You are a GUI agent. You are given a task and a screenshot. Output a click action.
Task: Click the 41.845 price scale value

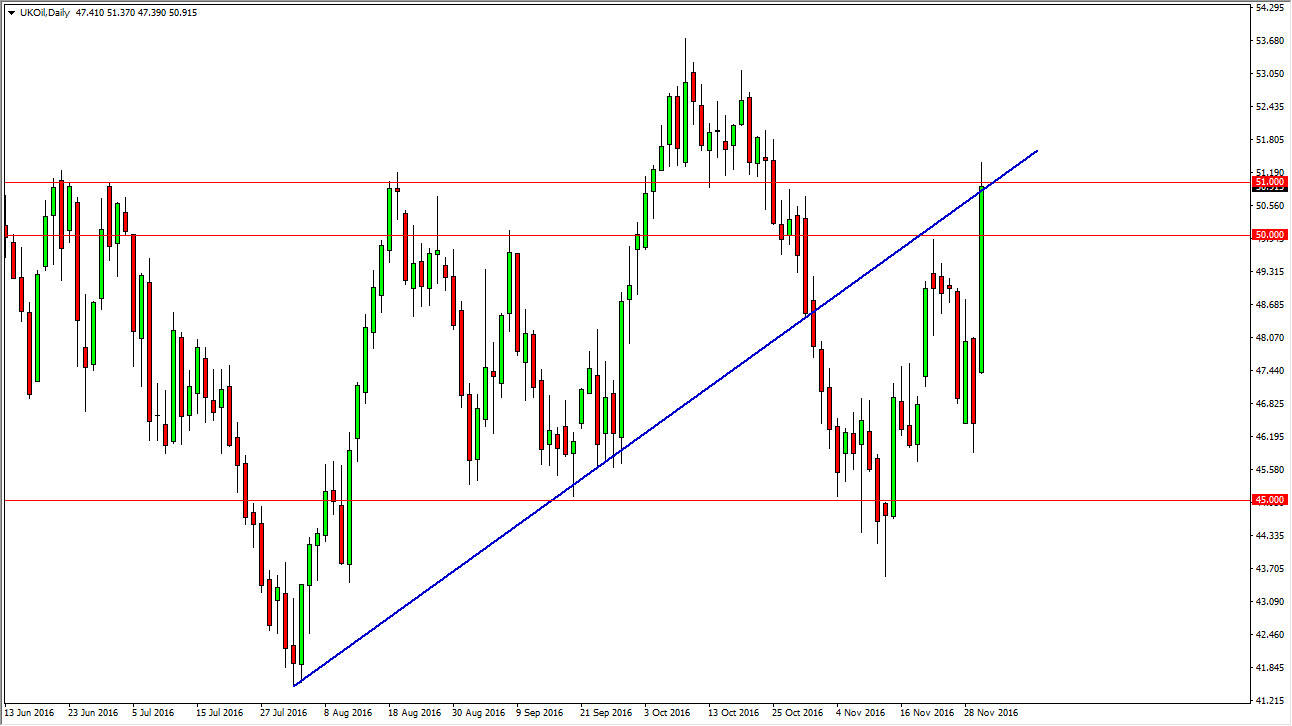point(1269,668)
